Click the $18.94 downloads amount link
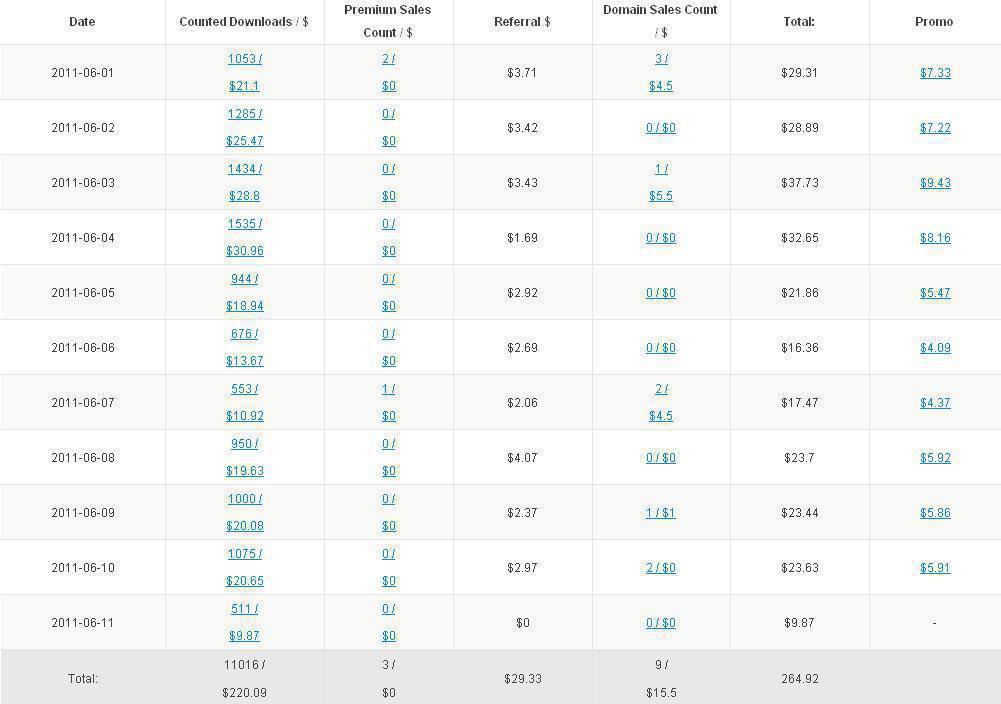Viewport: 1001px width, 704px height. click(244, 306)
